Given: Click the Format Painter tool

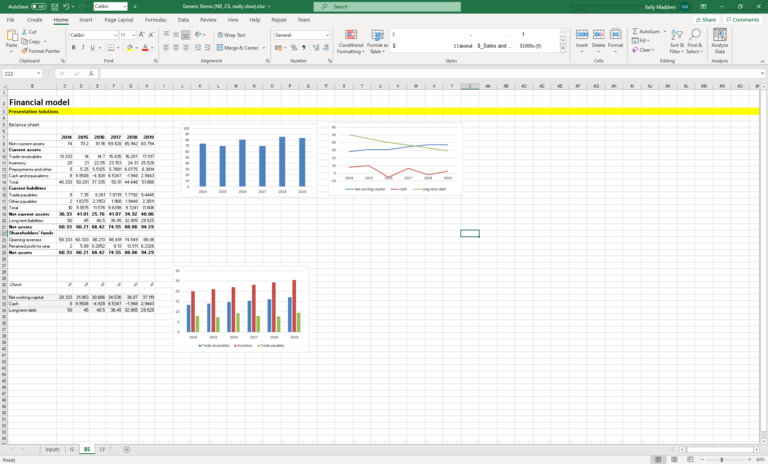Looking at the screenshot, I should coord(41,50).
